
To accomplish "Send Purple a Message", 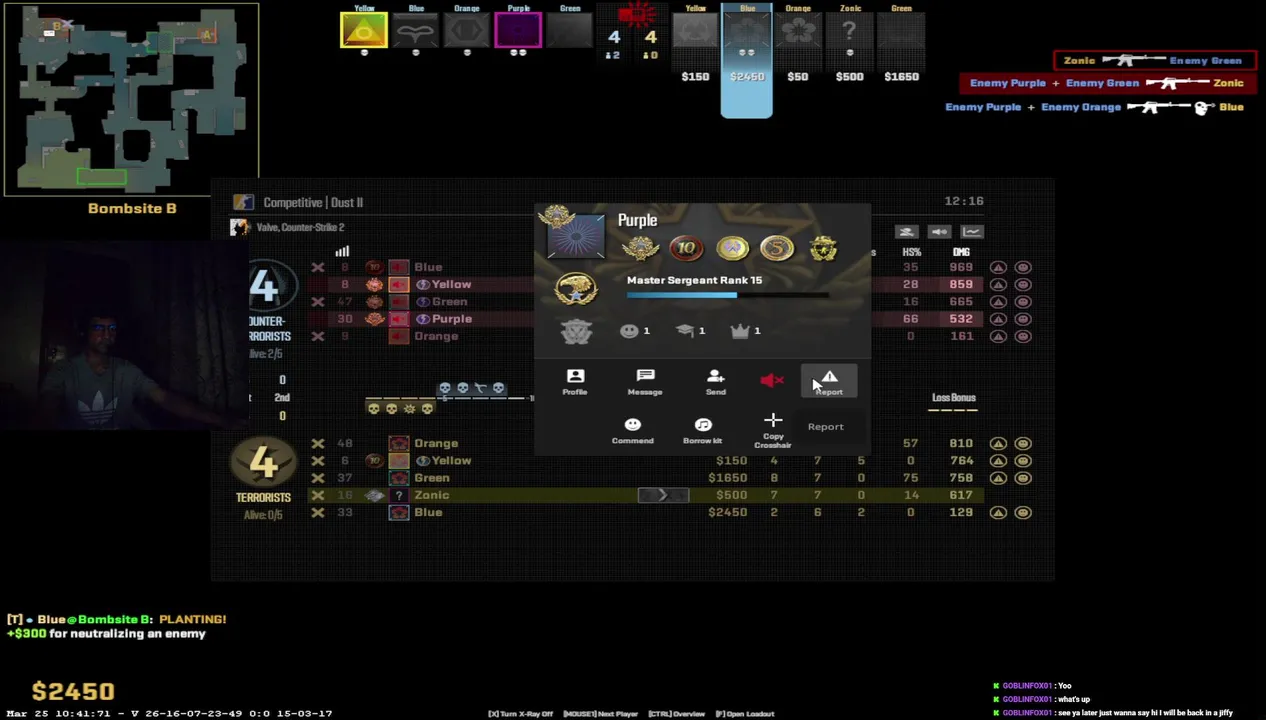I will pos(645,382).
